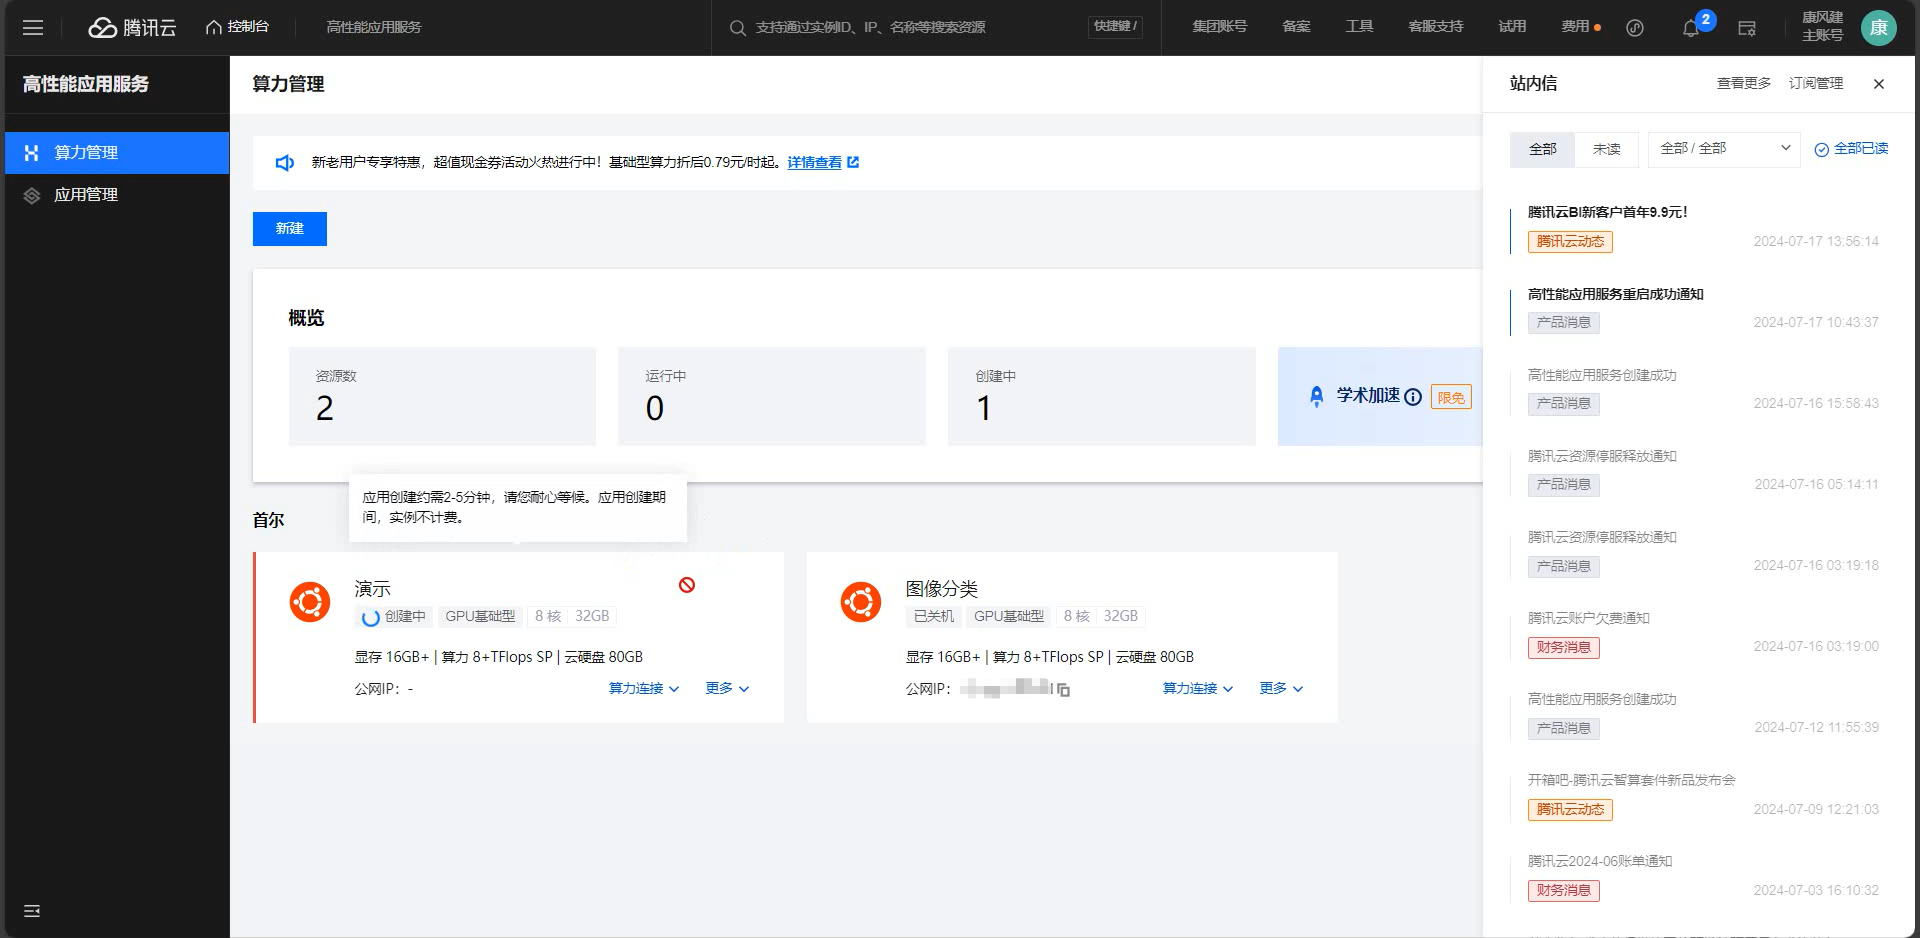Screen dimensions: 1920x938
Task: Expand 算力连接 on 图像分类 card
Action: coord(1198,688)
